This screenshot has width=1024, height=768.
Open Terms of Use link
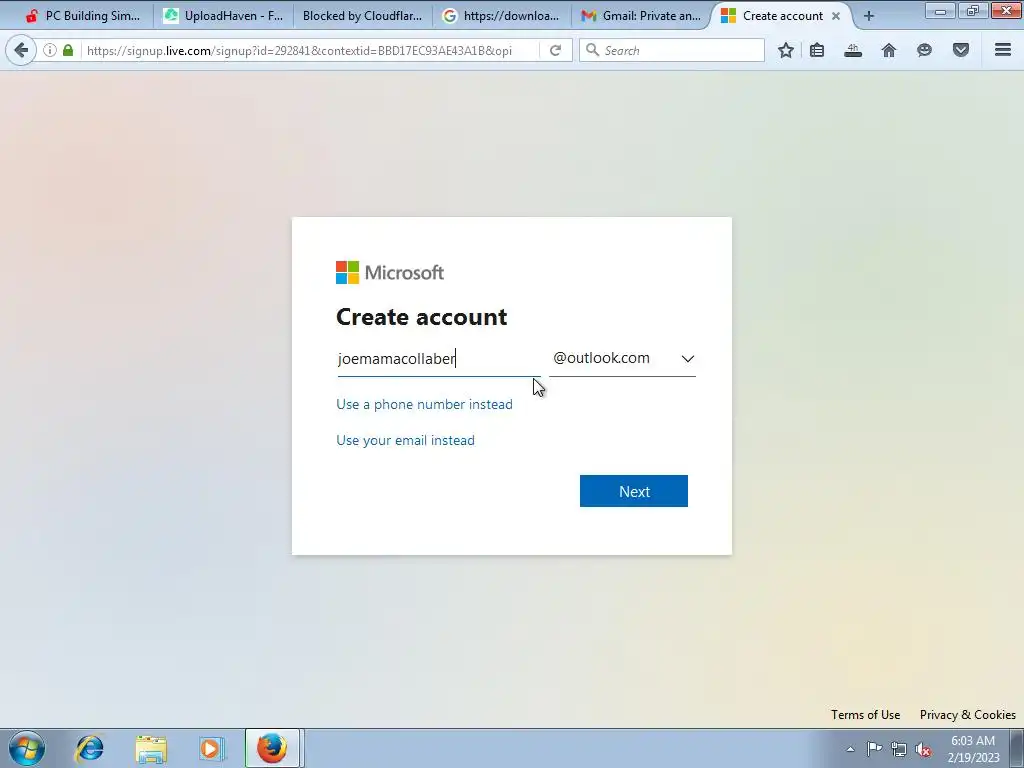coord(865,714)
